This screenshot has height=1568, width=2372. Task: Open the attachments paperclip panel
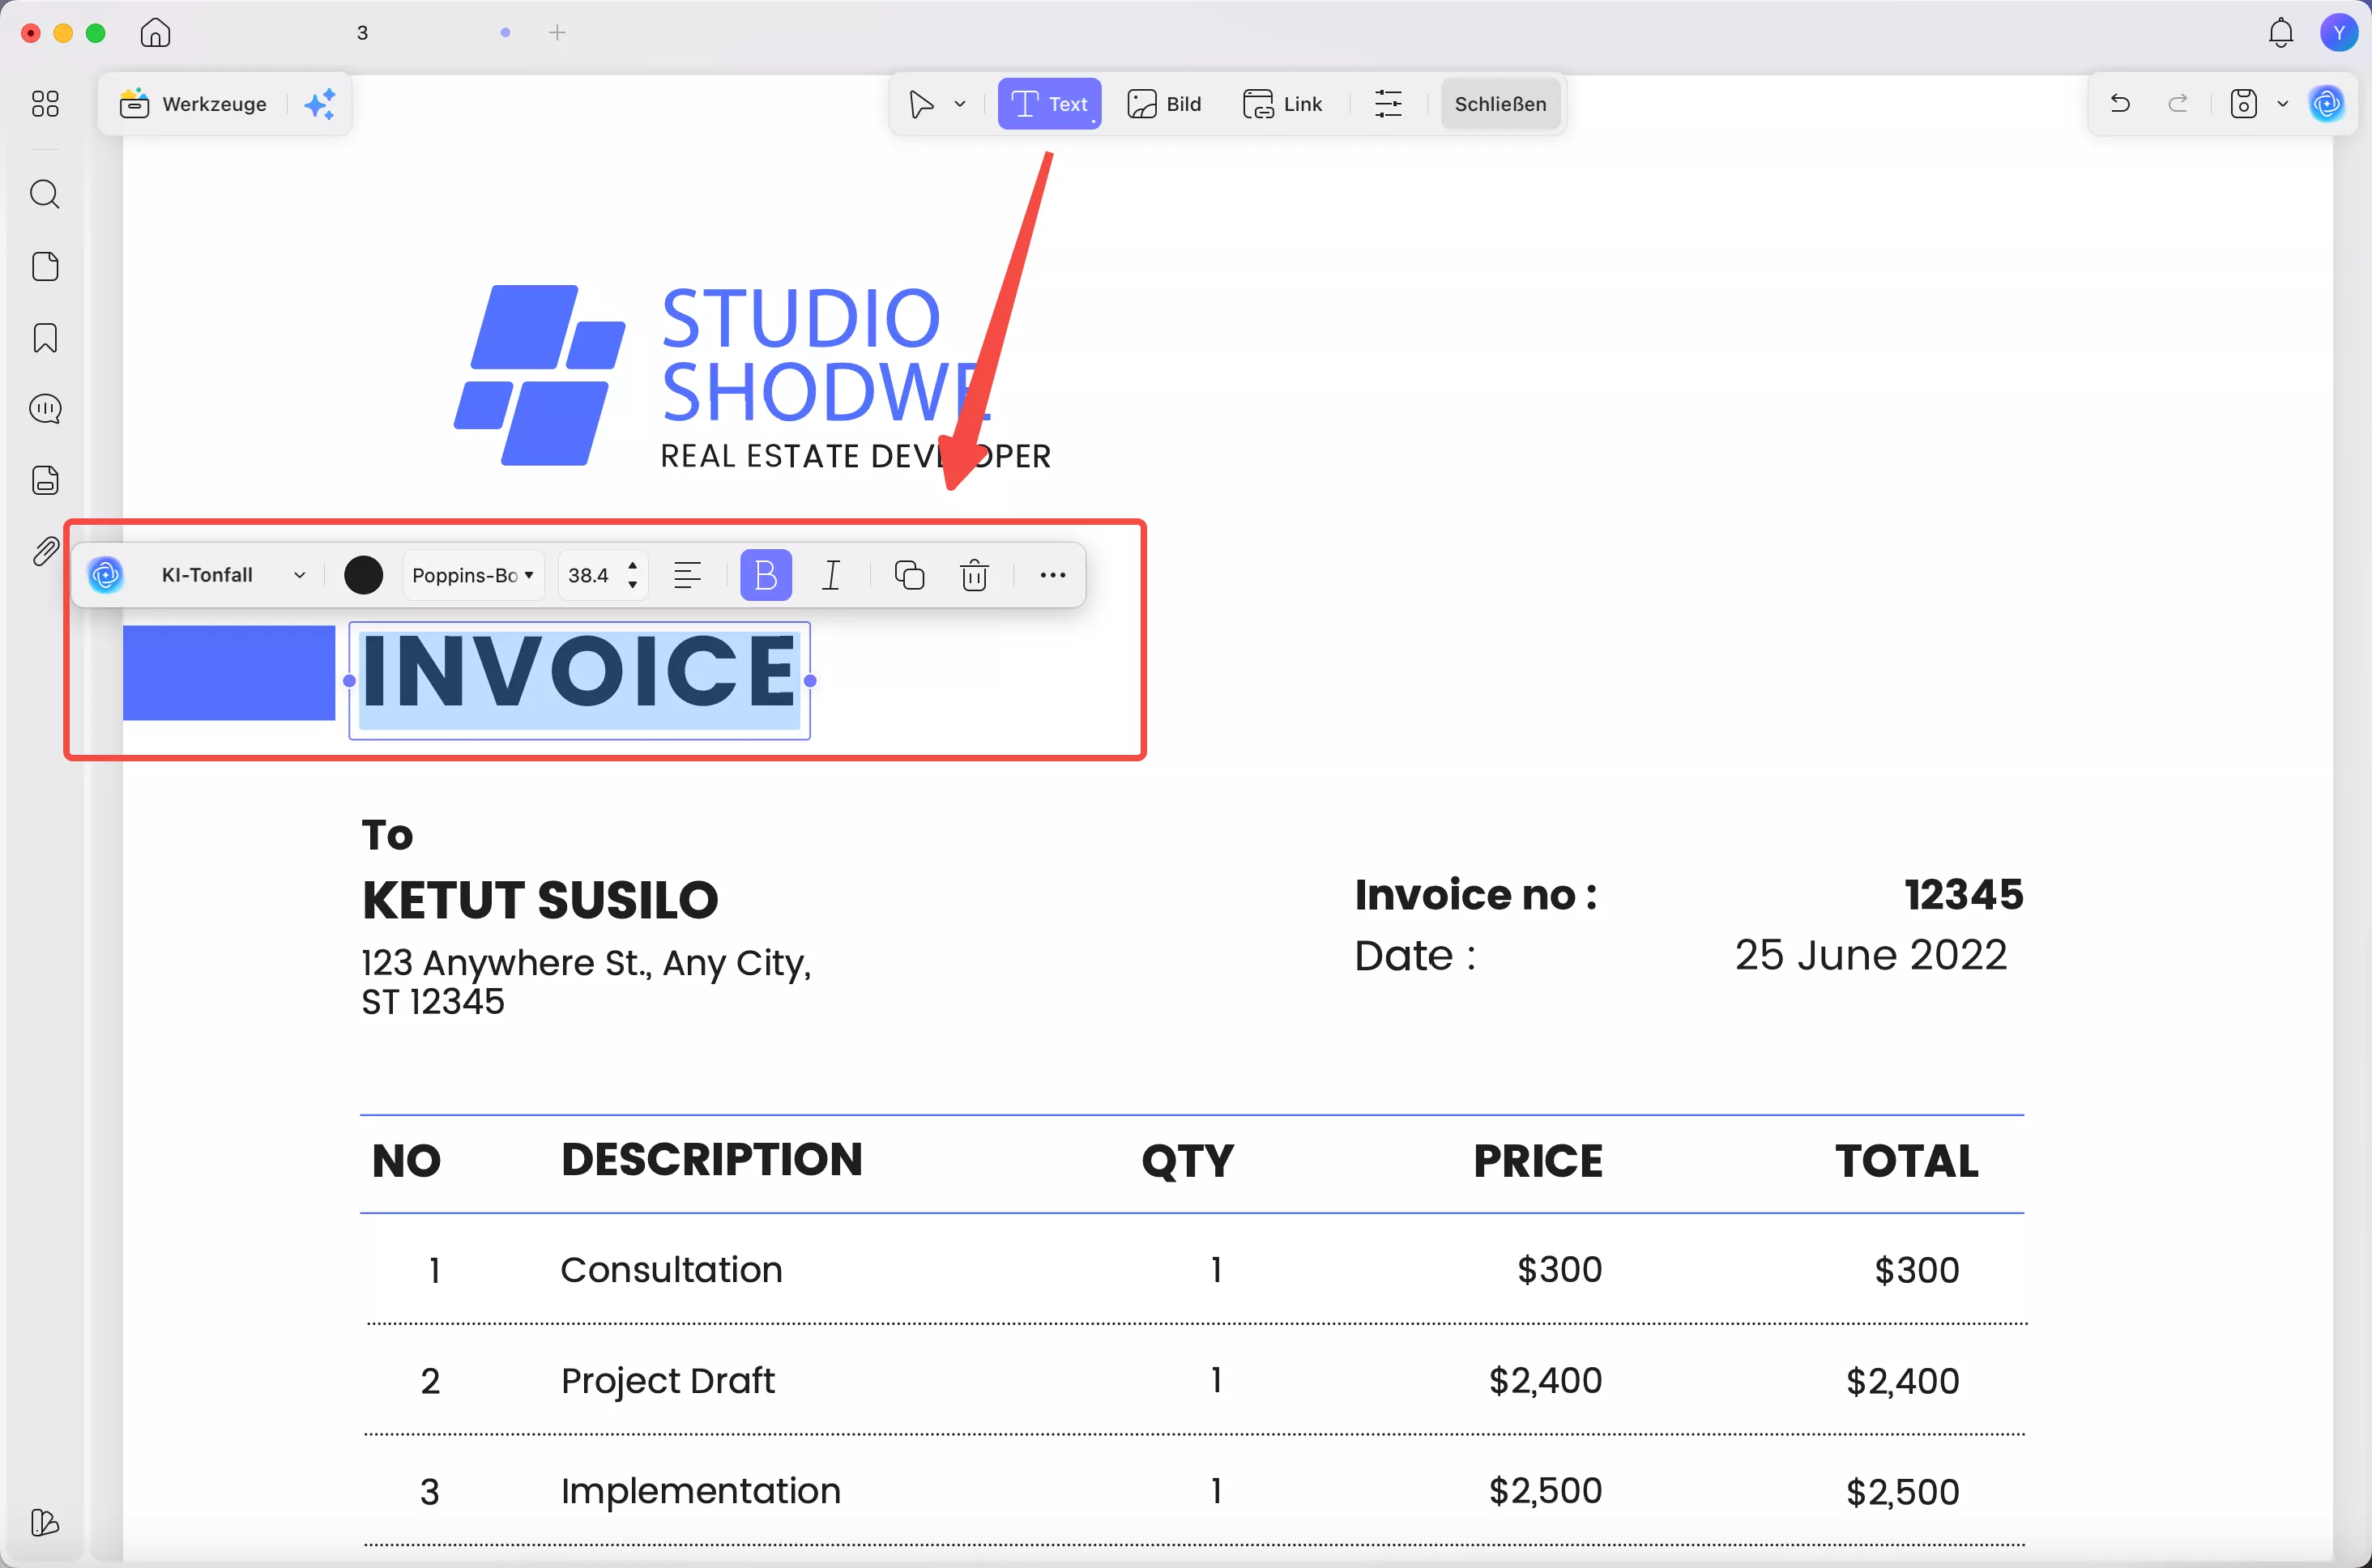point(45,551)
